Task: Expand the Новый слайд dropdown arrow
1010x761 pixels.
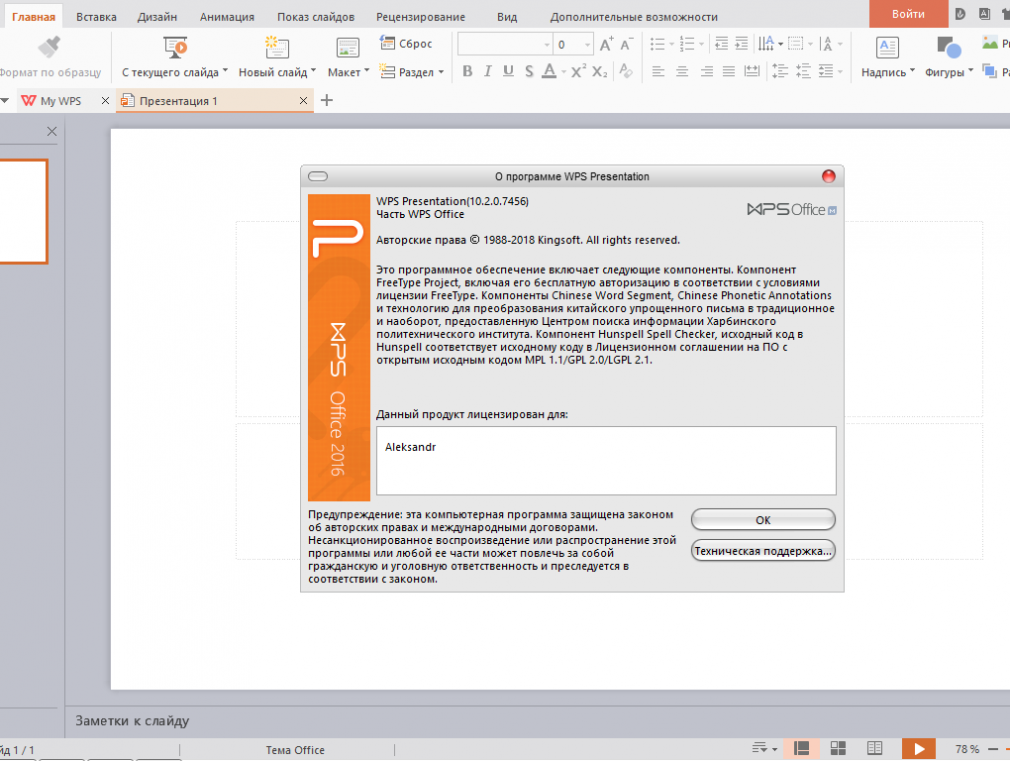Action: pyautogui.click(x=314, y=70)
